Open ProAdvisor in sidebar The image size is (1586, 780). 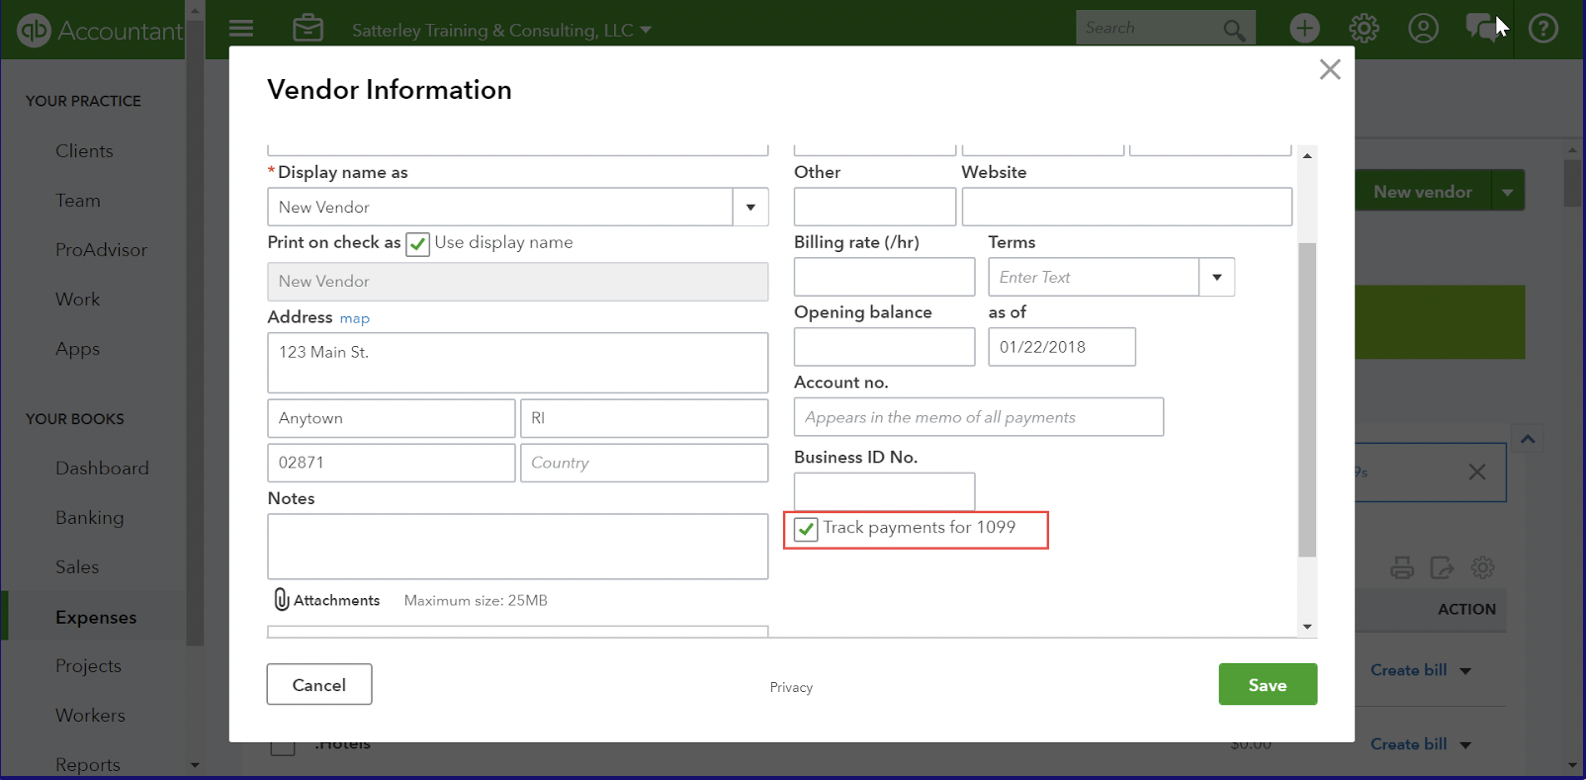click(x=101, y=250)
